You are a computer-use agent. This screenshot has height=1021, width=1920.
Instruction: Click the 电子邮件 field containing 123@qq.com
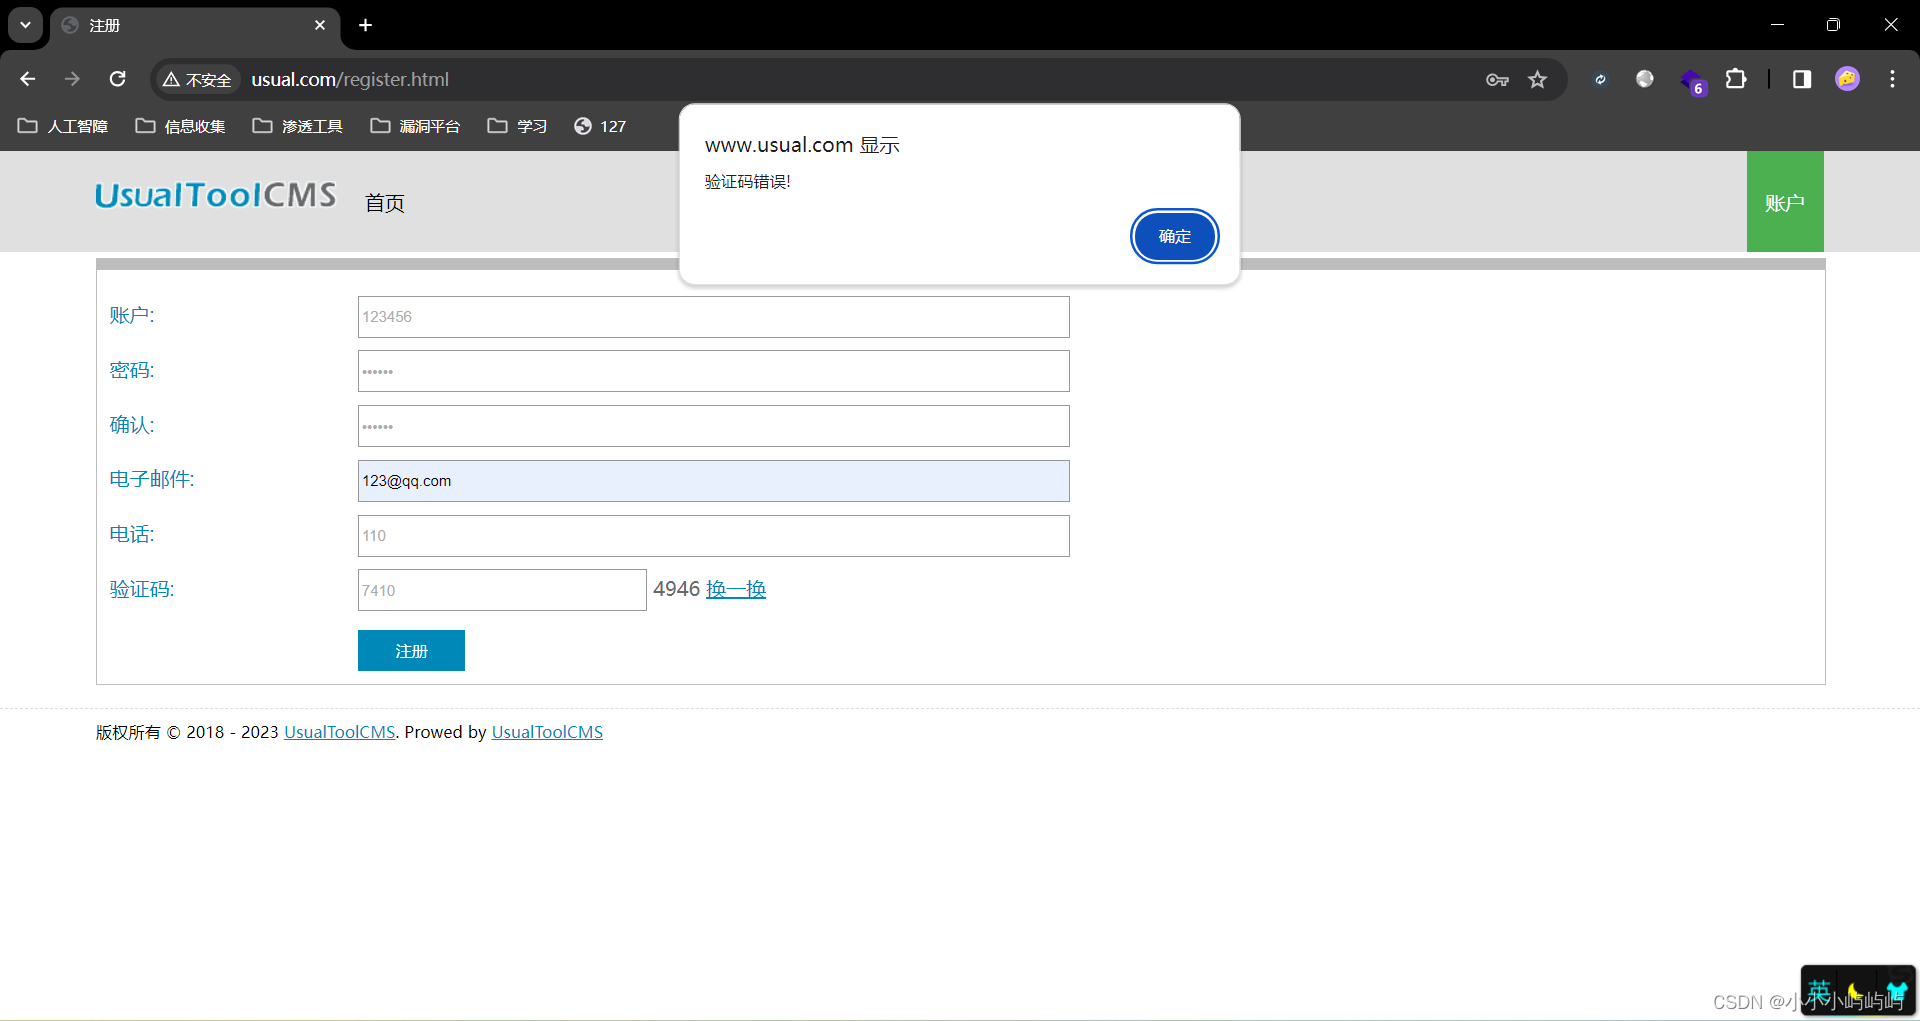coord(714,481)
